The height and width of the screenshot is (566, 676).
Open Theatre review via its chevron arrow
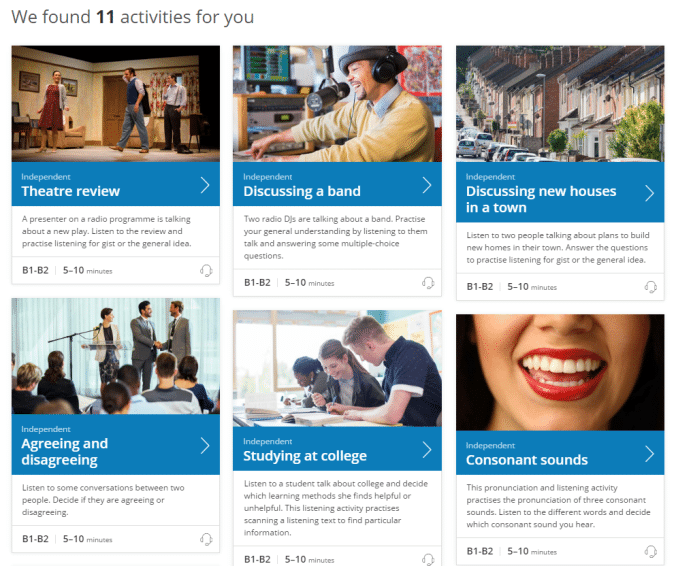[205, 185]
